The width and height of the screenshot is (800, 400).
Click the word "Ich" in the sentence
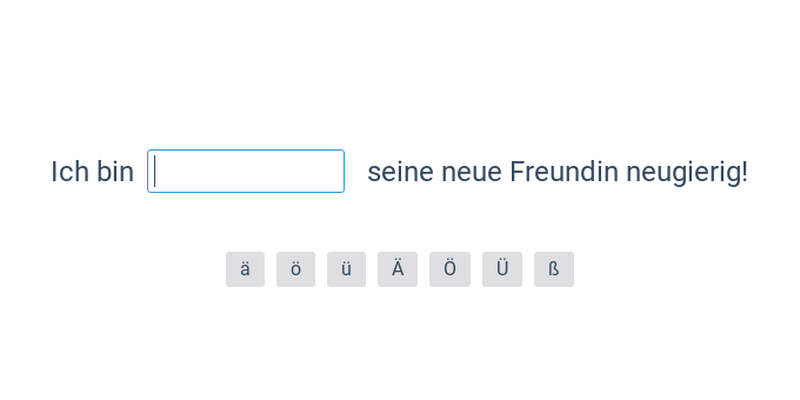[70, 172]
